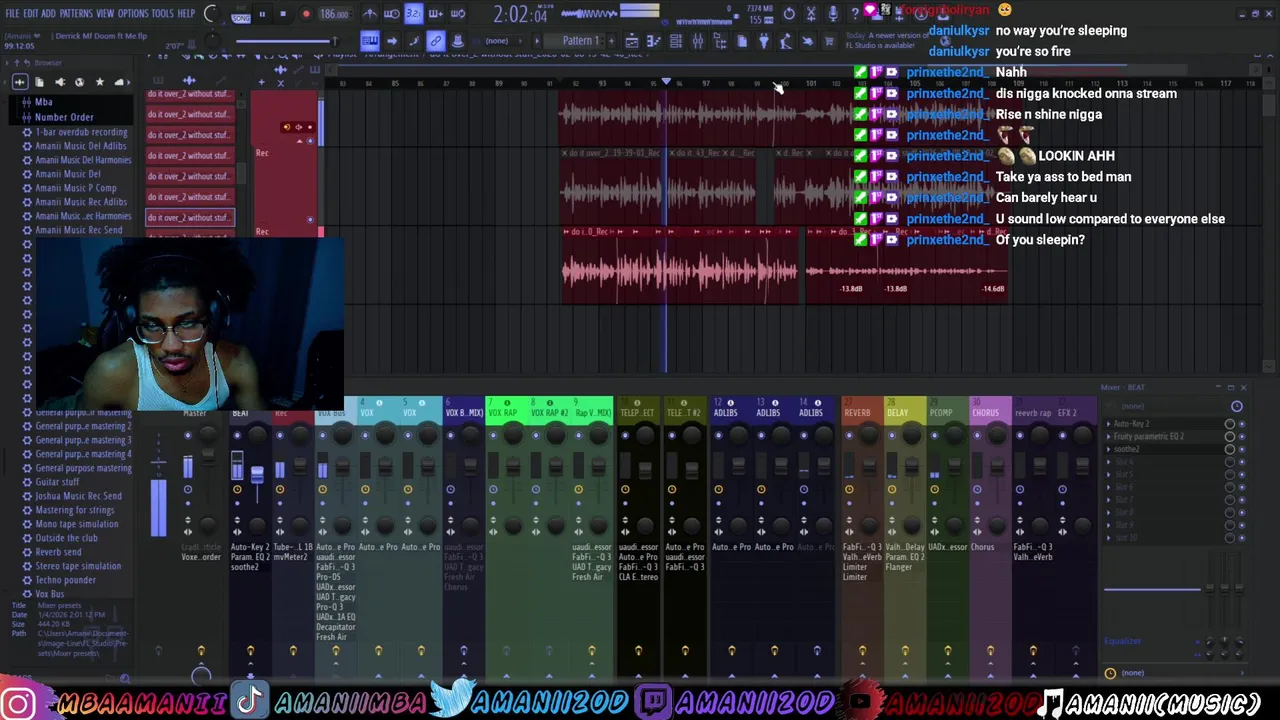Expand Fruity parametric EQ 2 slot menu

[x=1108, y=437]
